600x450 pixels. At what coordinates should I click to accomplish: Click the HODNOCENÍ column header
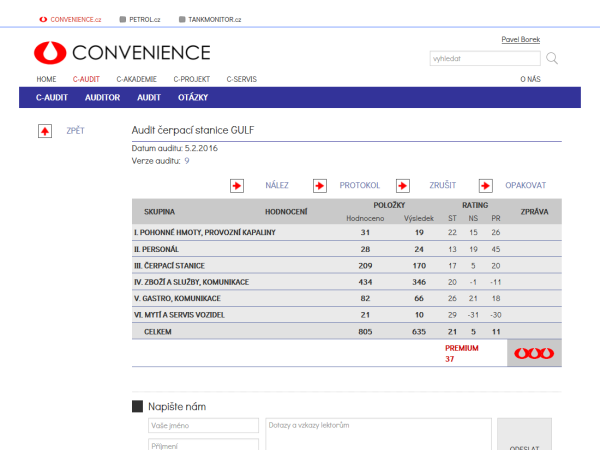pos(286,212)
